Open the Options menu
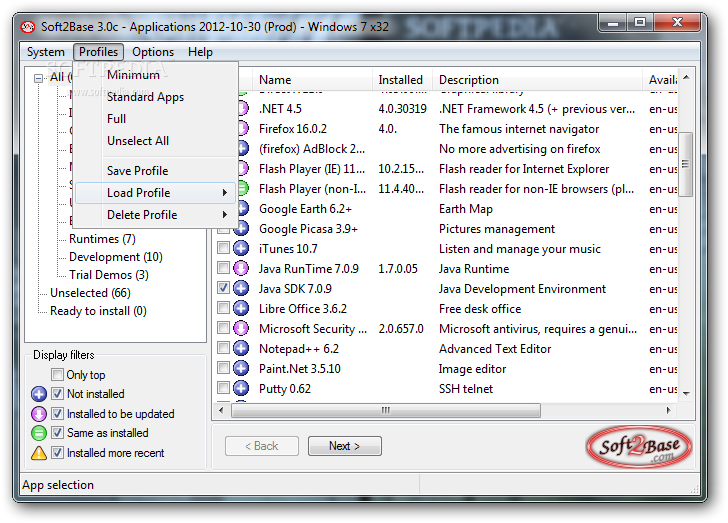The image size is (728, 523). (x=153, y=52)
